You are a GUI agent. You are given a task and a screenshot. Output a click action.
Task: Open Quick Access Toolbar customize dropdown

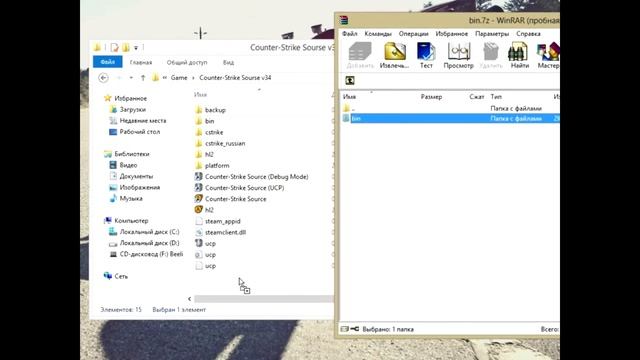136,48
